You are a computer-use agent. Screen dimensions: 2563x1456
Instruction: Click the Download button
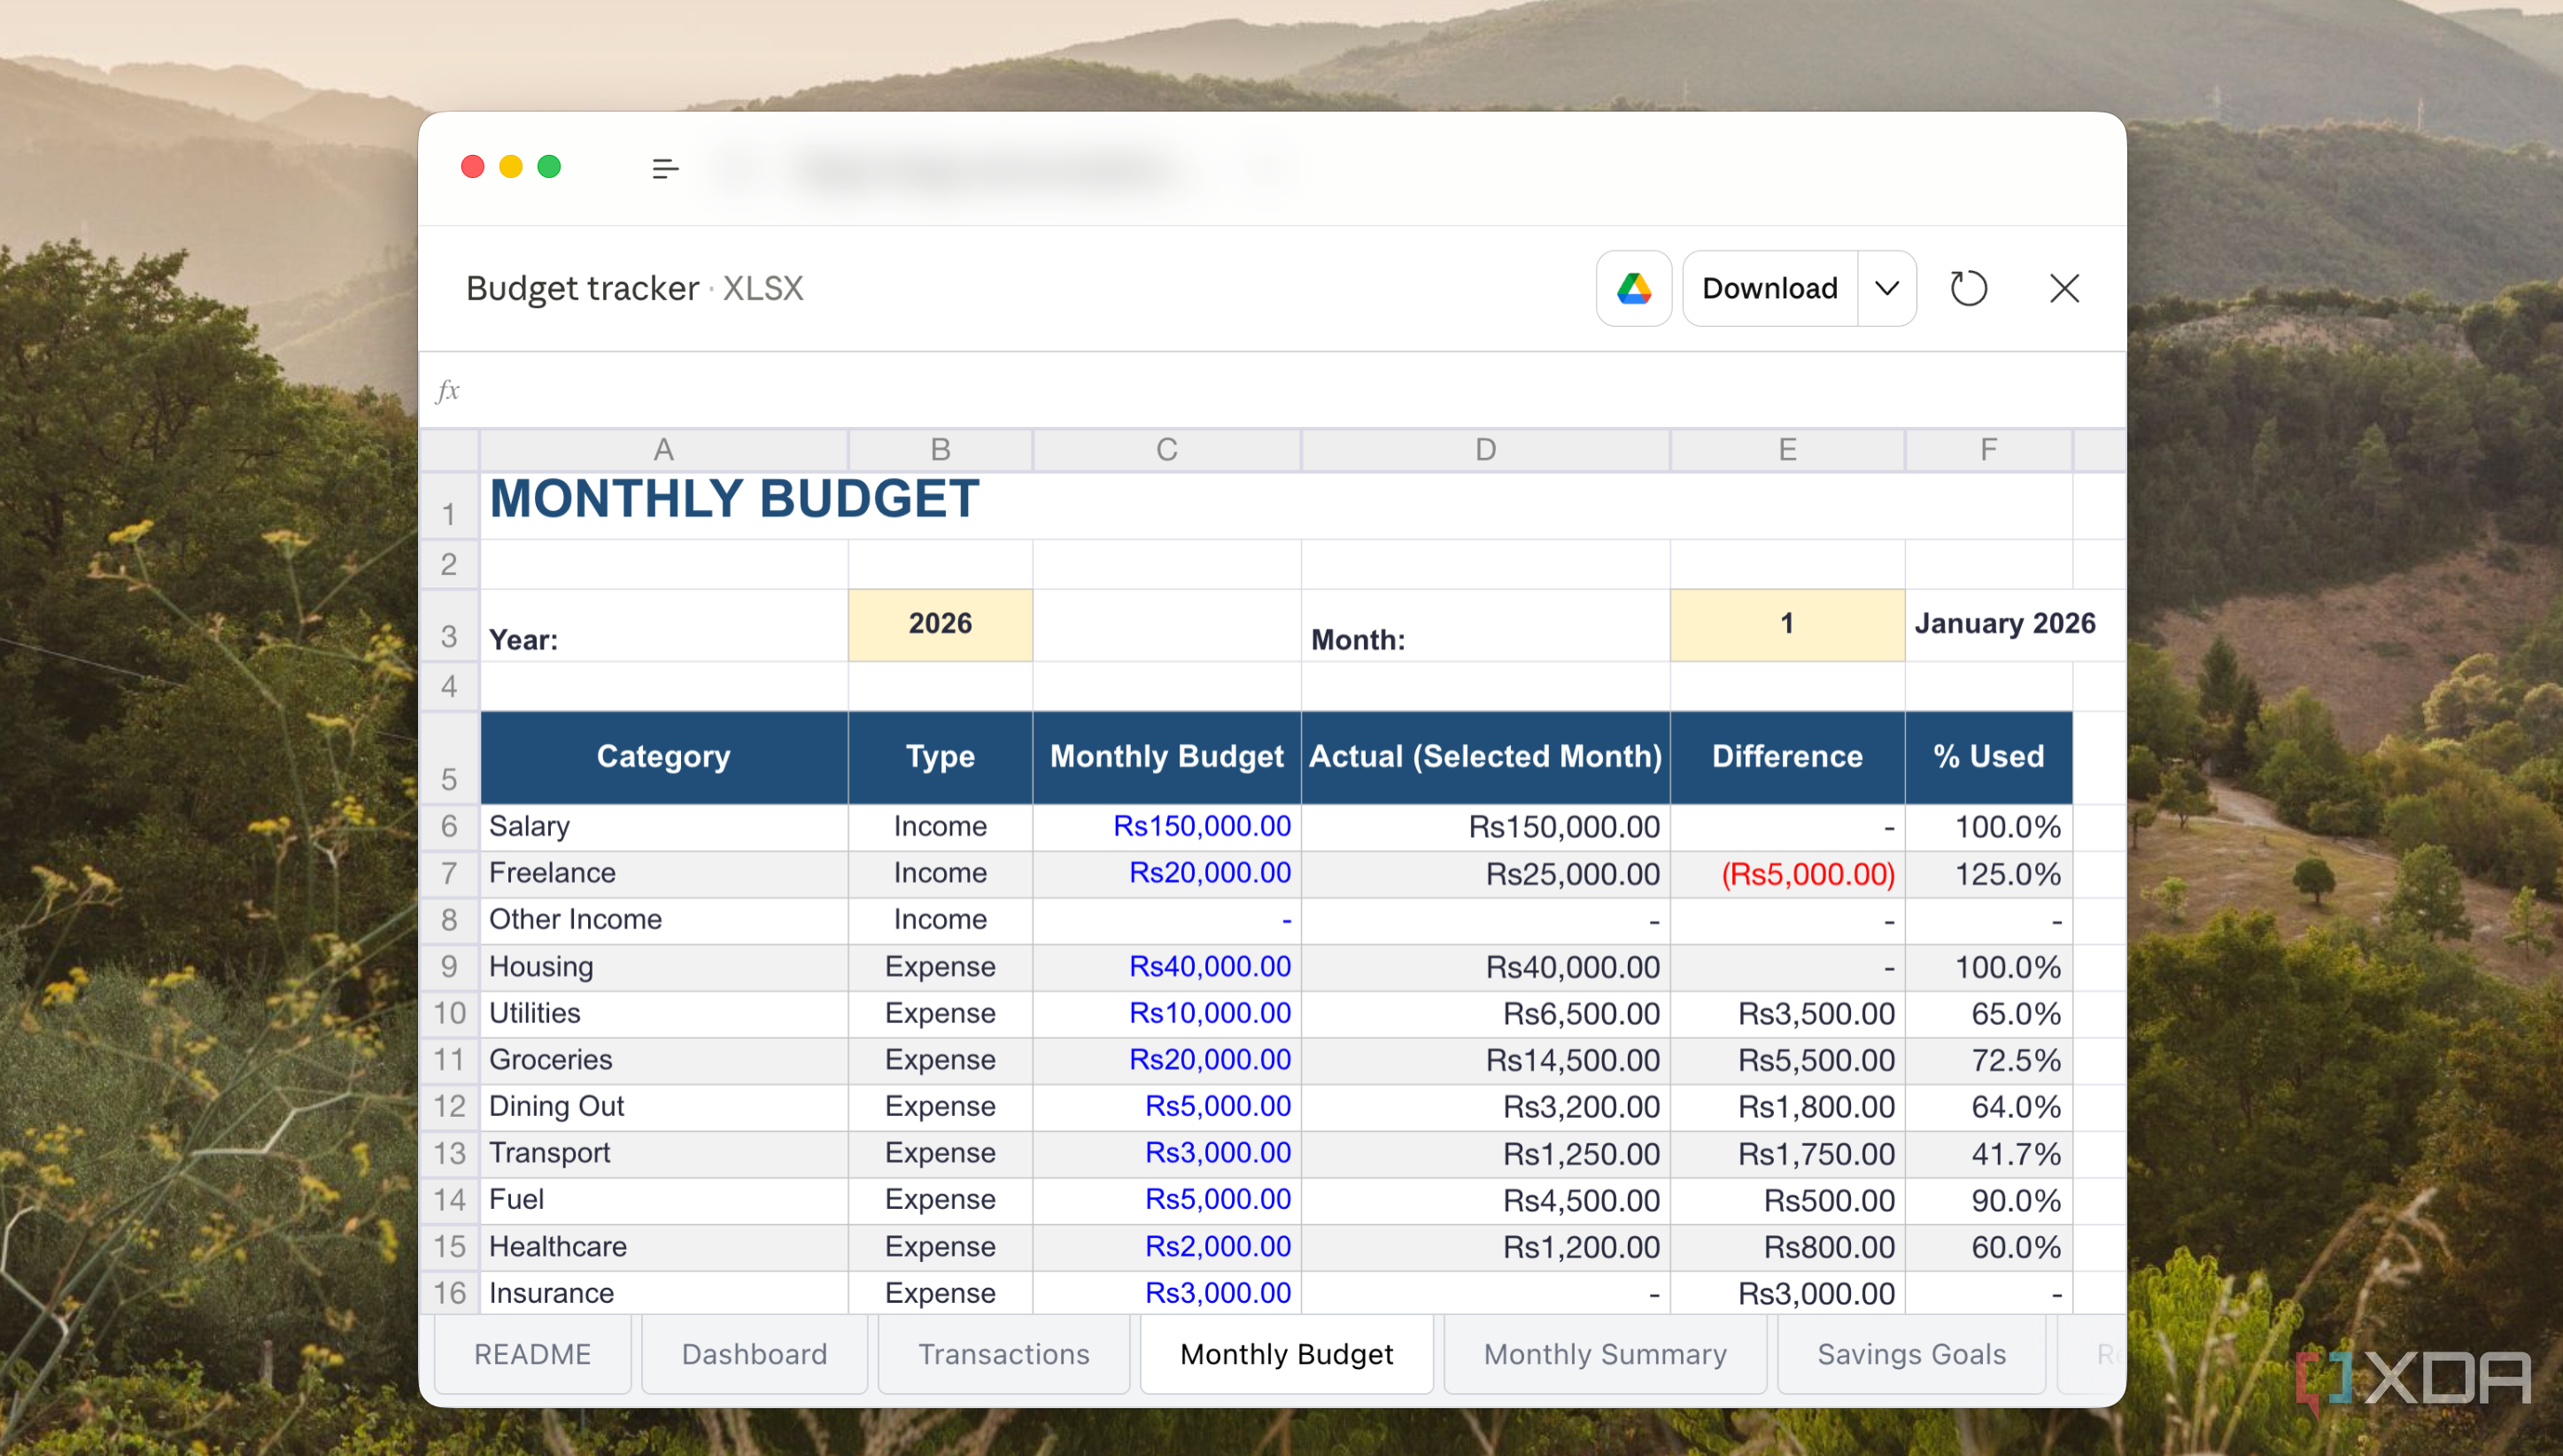click(x=1770, y=288)
